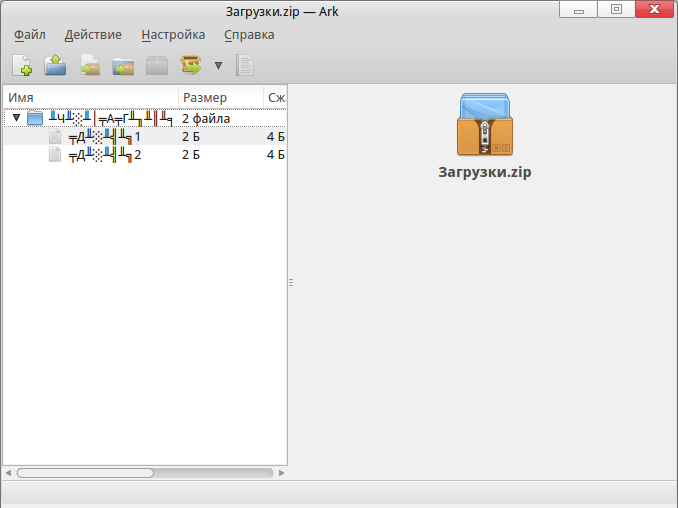Click the Extract archive toolbar icon
Image resolution: width=678 pixels, height=508 pixels.
[x=191, y=66]
